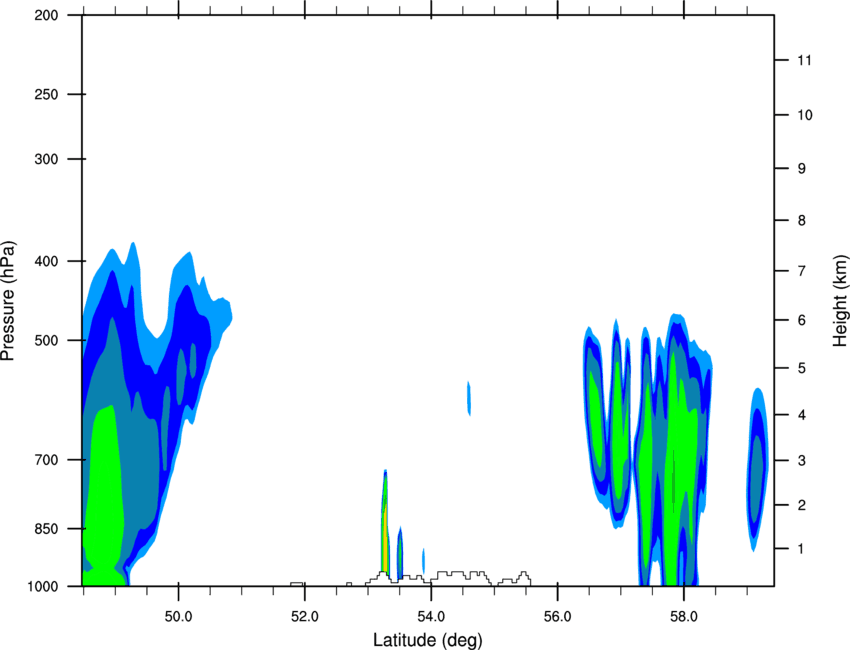Click the 'Latitude (deg)' axis title
The image size is (850, 650).
[x=428, y=640]
